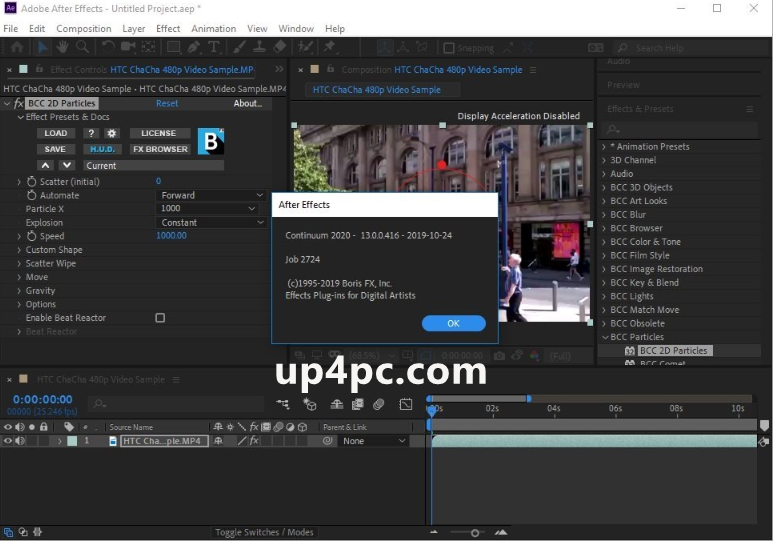
Task: Click the 04s mark on time ruler
Action: click(554, 408)
